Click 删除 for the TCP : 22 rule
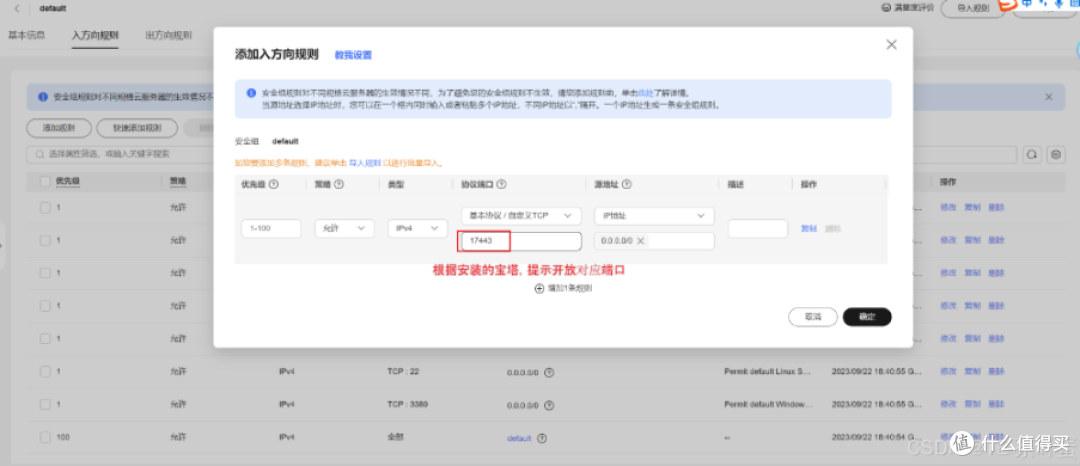The width and height of the screenshot is (1080, 466). point(996,372)
